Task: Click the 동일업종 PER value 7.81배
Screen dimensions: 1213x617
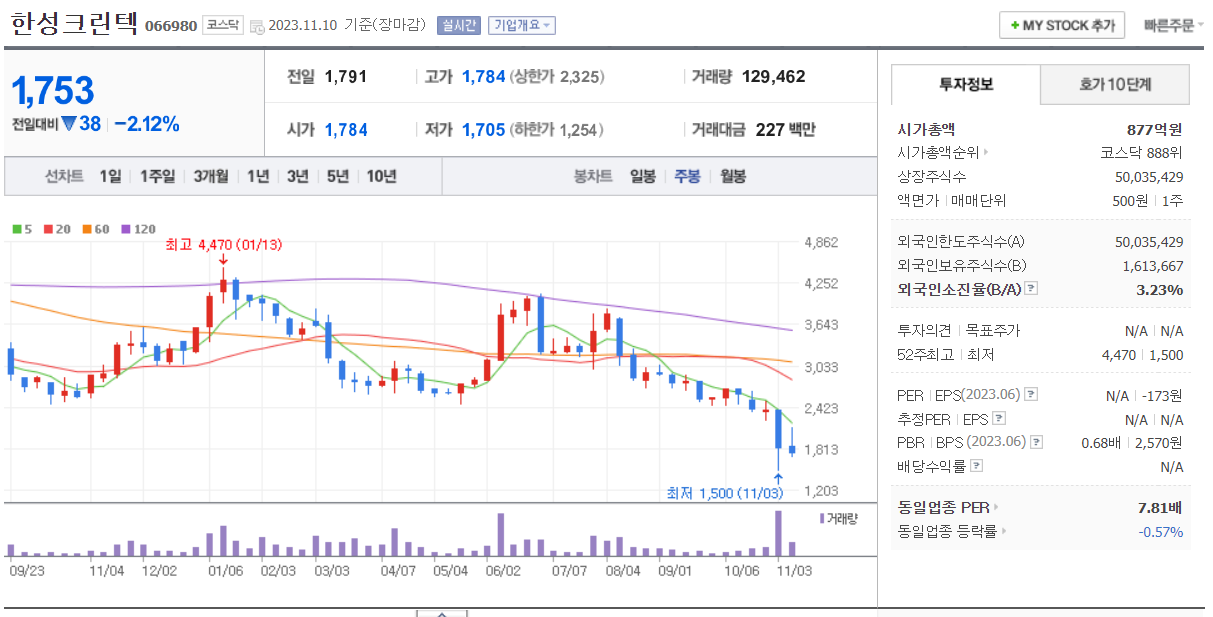Action: [1160, 508]
